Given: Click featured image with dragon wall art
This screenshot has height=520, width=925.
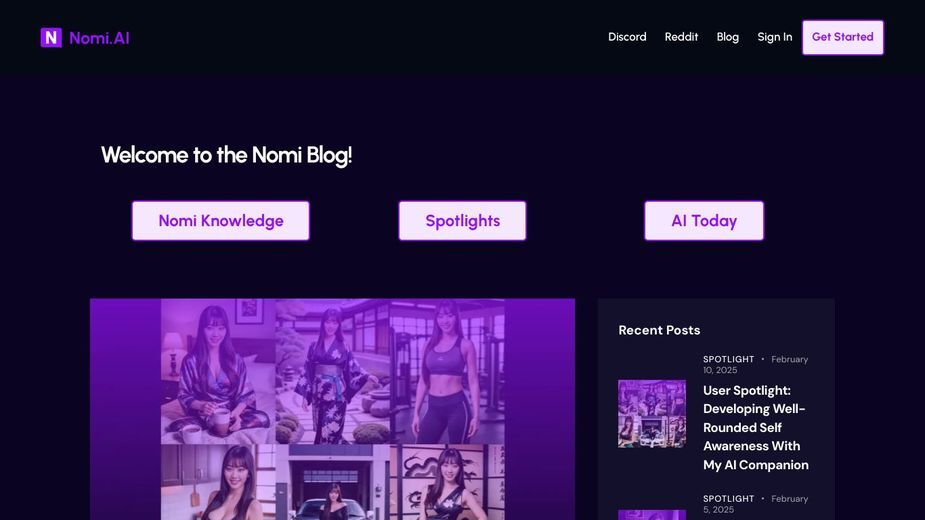Looking at the screenshot, I should point(447,482).
